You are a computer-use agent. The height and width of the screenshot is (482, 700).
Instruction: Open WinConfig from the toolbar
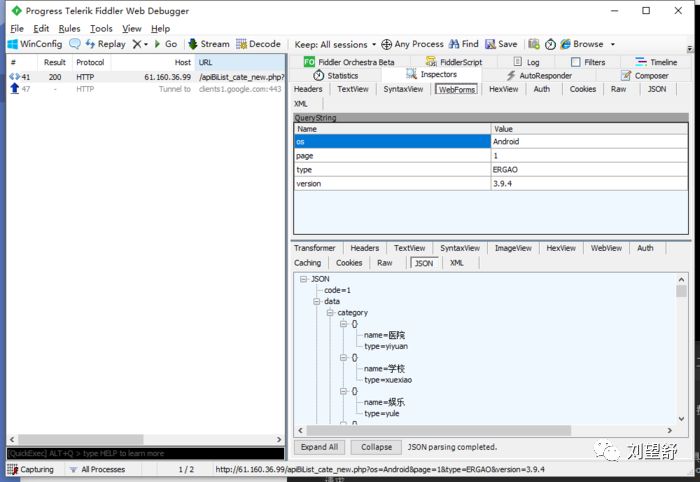pos(35,44)
